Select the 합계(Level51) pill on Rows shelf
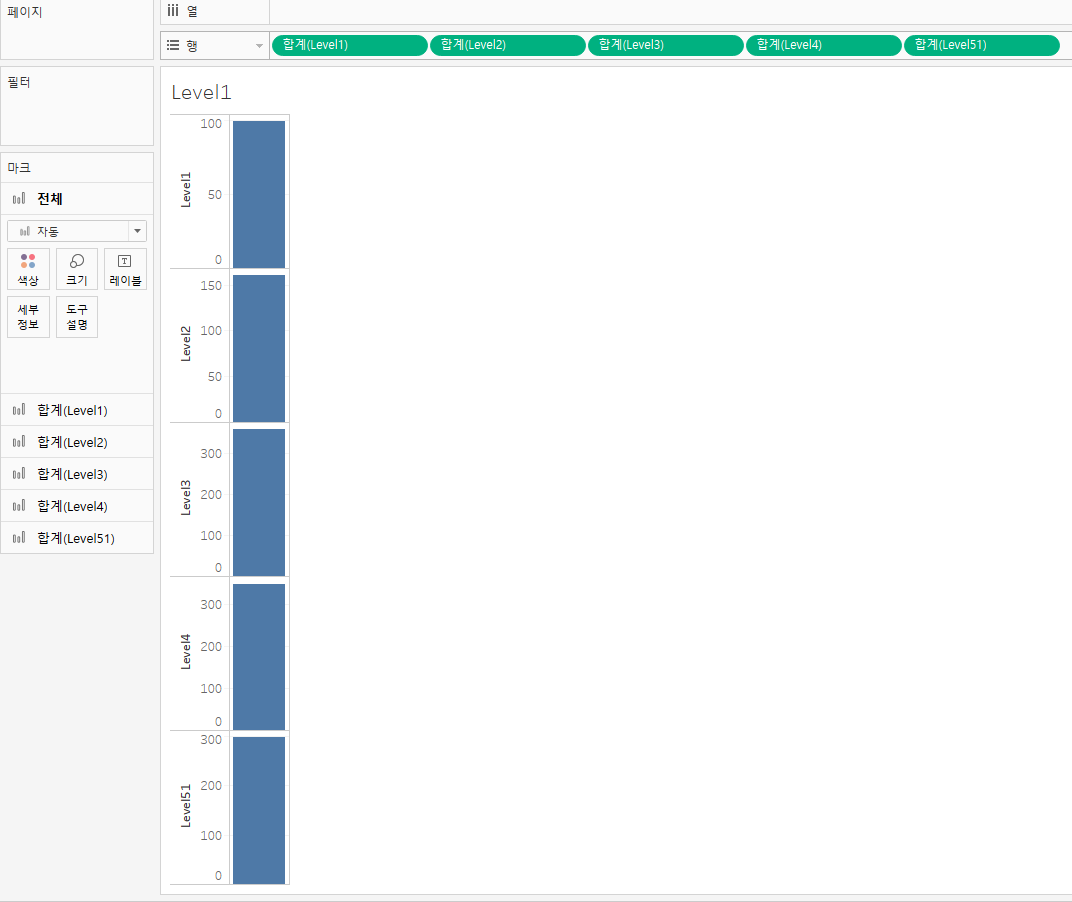The width and height of the screenshot is (1072, 902). pyautogui.click(x=981, y=45)
